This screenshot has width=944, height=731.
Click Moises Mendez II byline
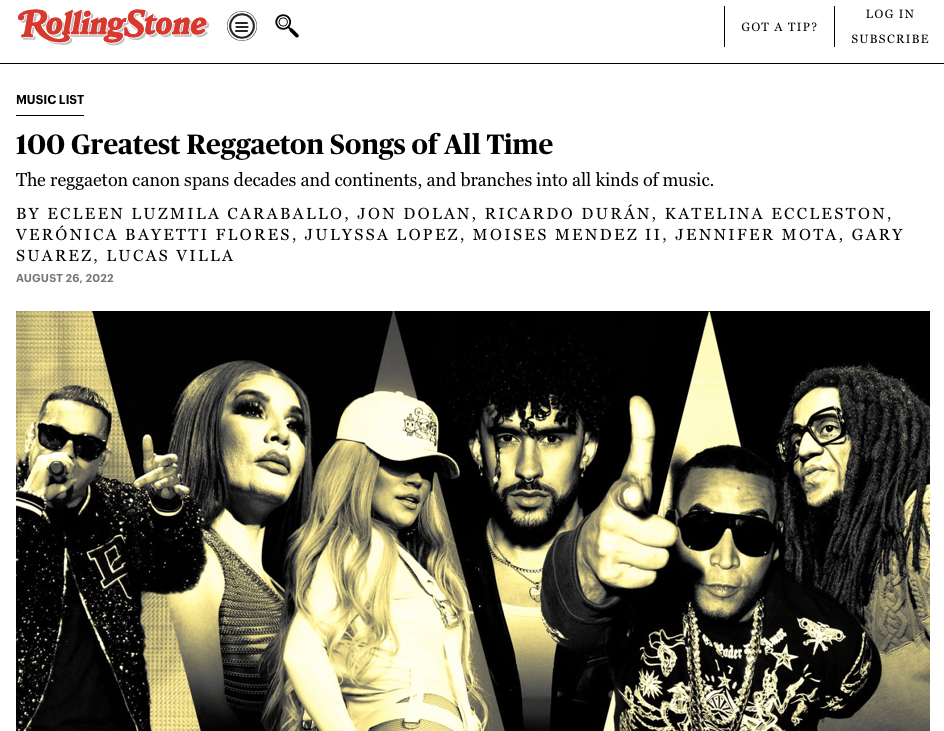[x=567, y=235]
